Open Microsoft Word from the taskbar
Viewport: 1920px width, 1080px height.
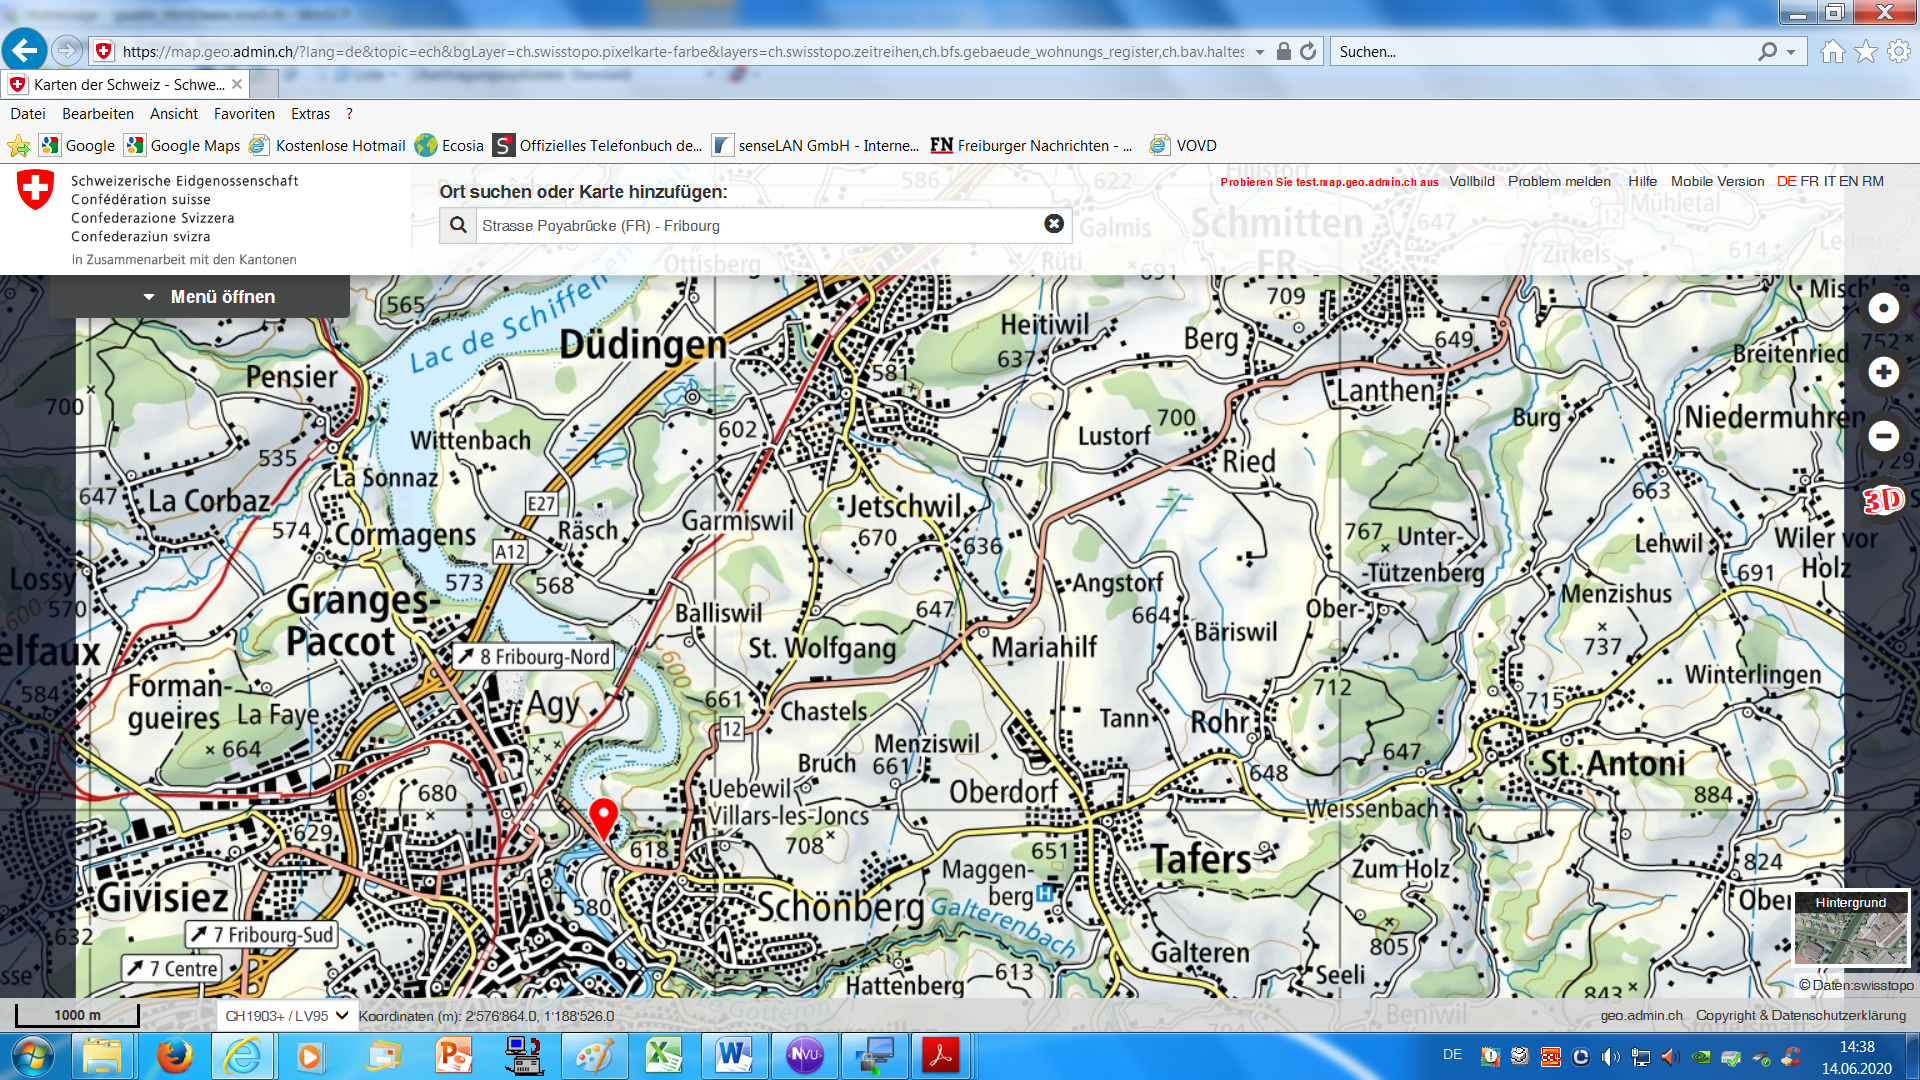click(734, 1056)
